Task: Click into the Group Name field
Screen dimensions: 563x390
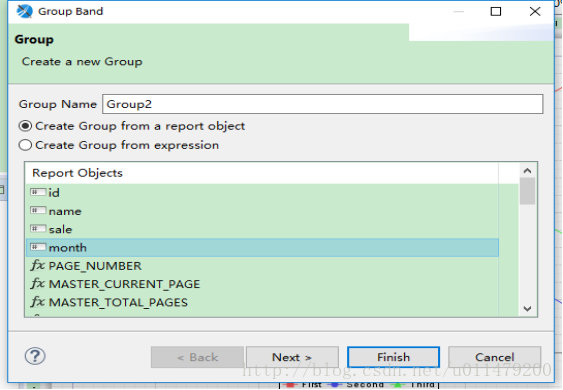Action: click(322, 104)
